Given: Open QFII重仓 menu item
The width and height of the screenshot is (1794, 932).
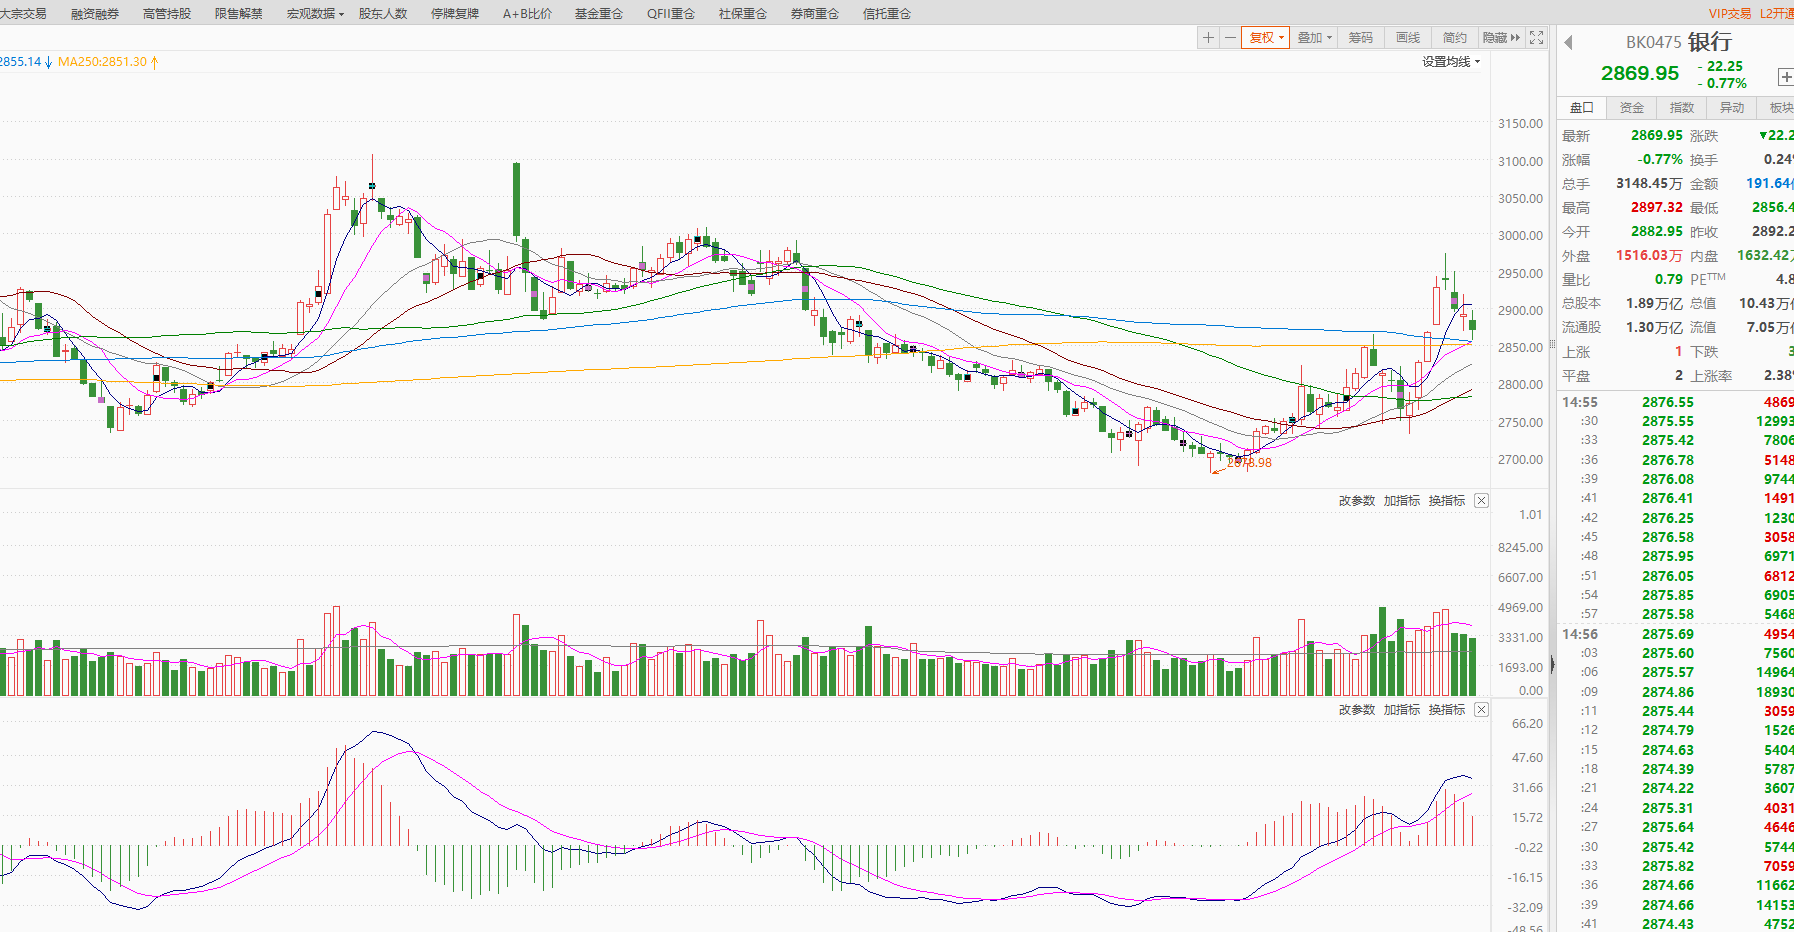Looking at the screenshot, I should (671, 14).
